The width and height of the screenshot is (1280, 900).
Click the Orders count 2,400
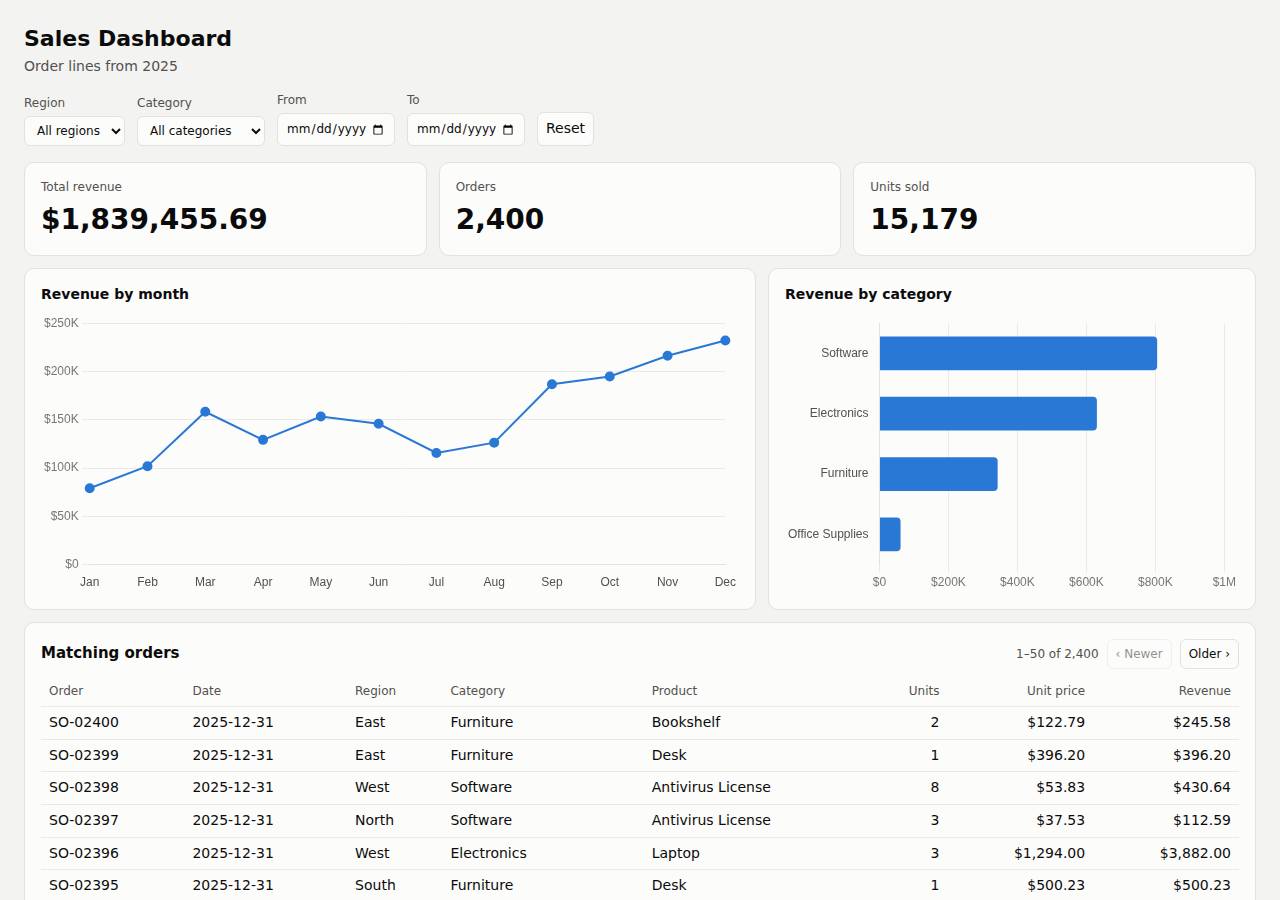[x=500, y=219]
